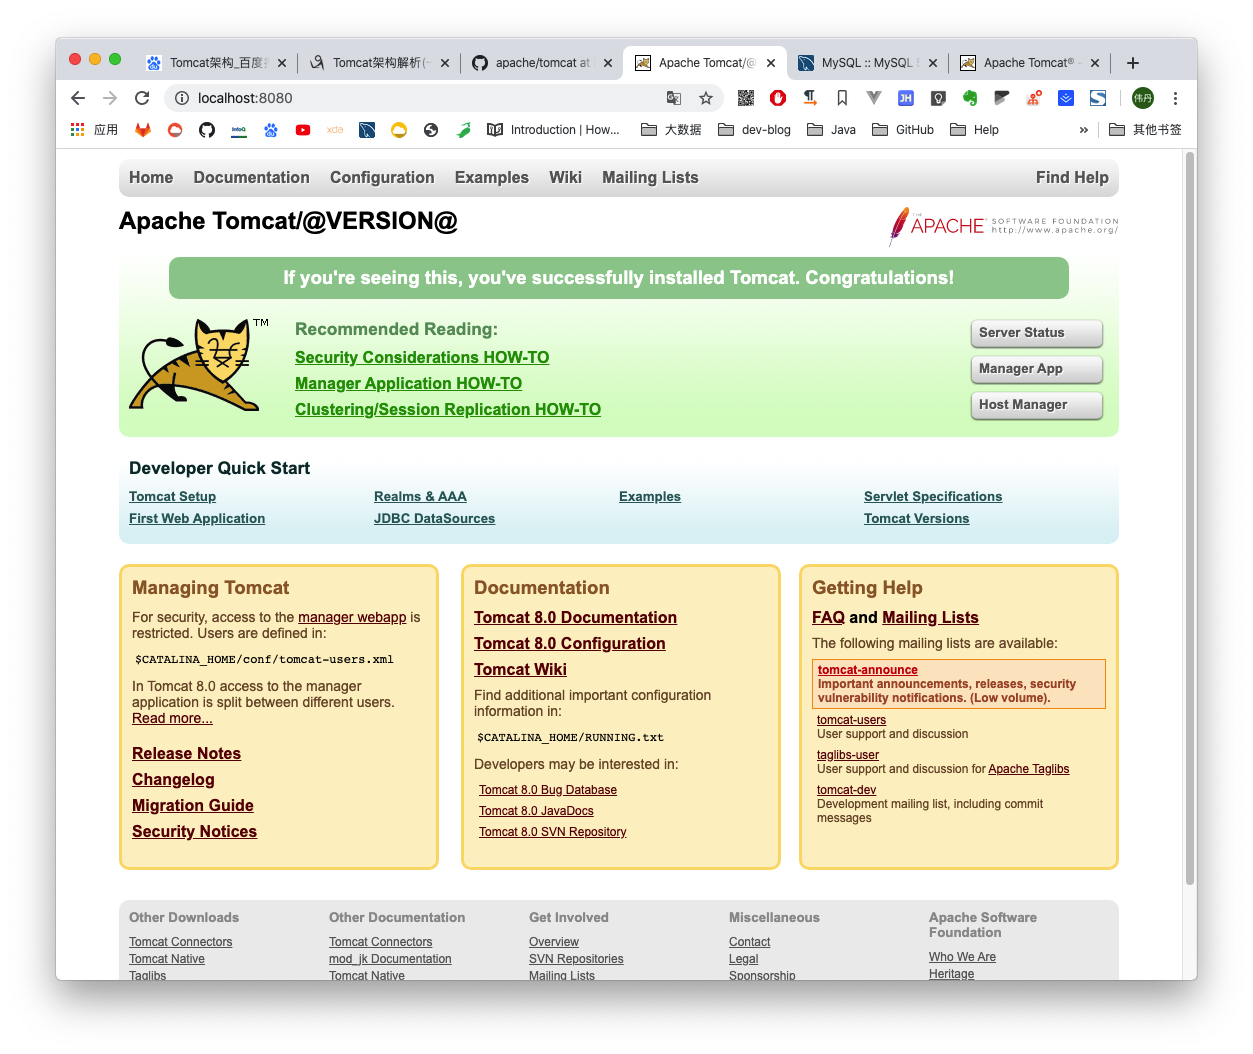
Task: View site information for localhost:8080
Action: click(x=182, y=98)
